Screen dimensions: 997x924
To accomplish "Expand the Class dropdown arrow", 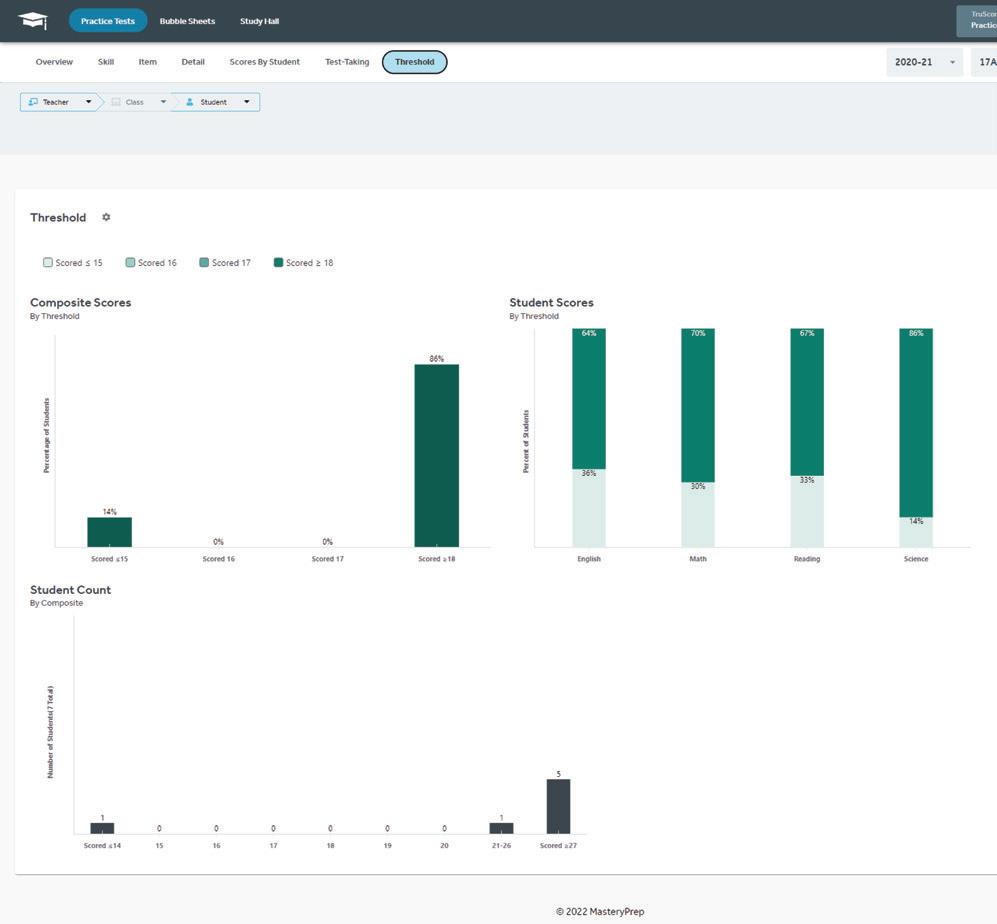I will 163,102.
